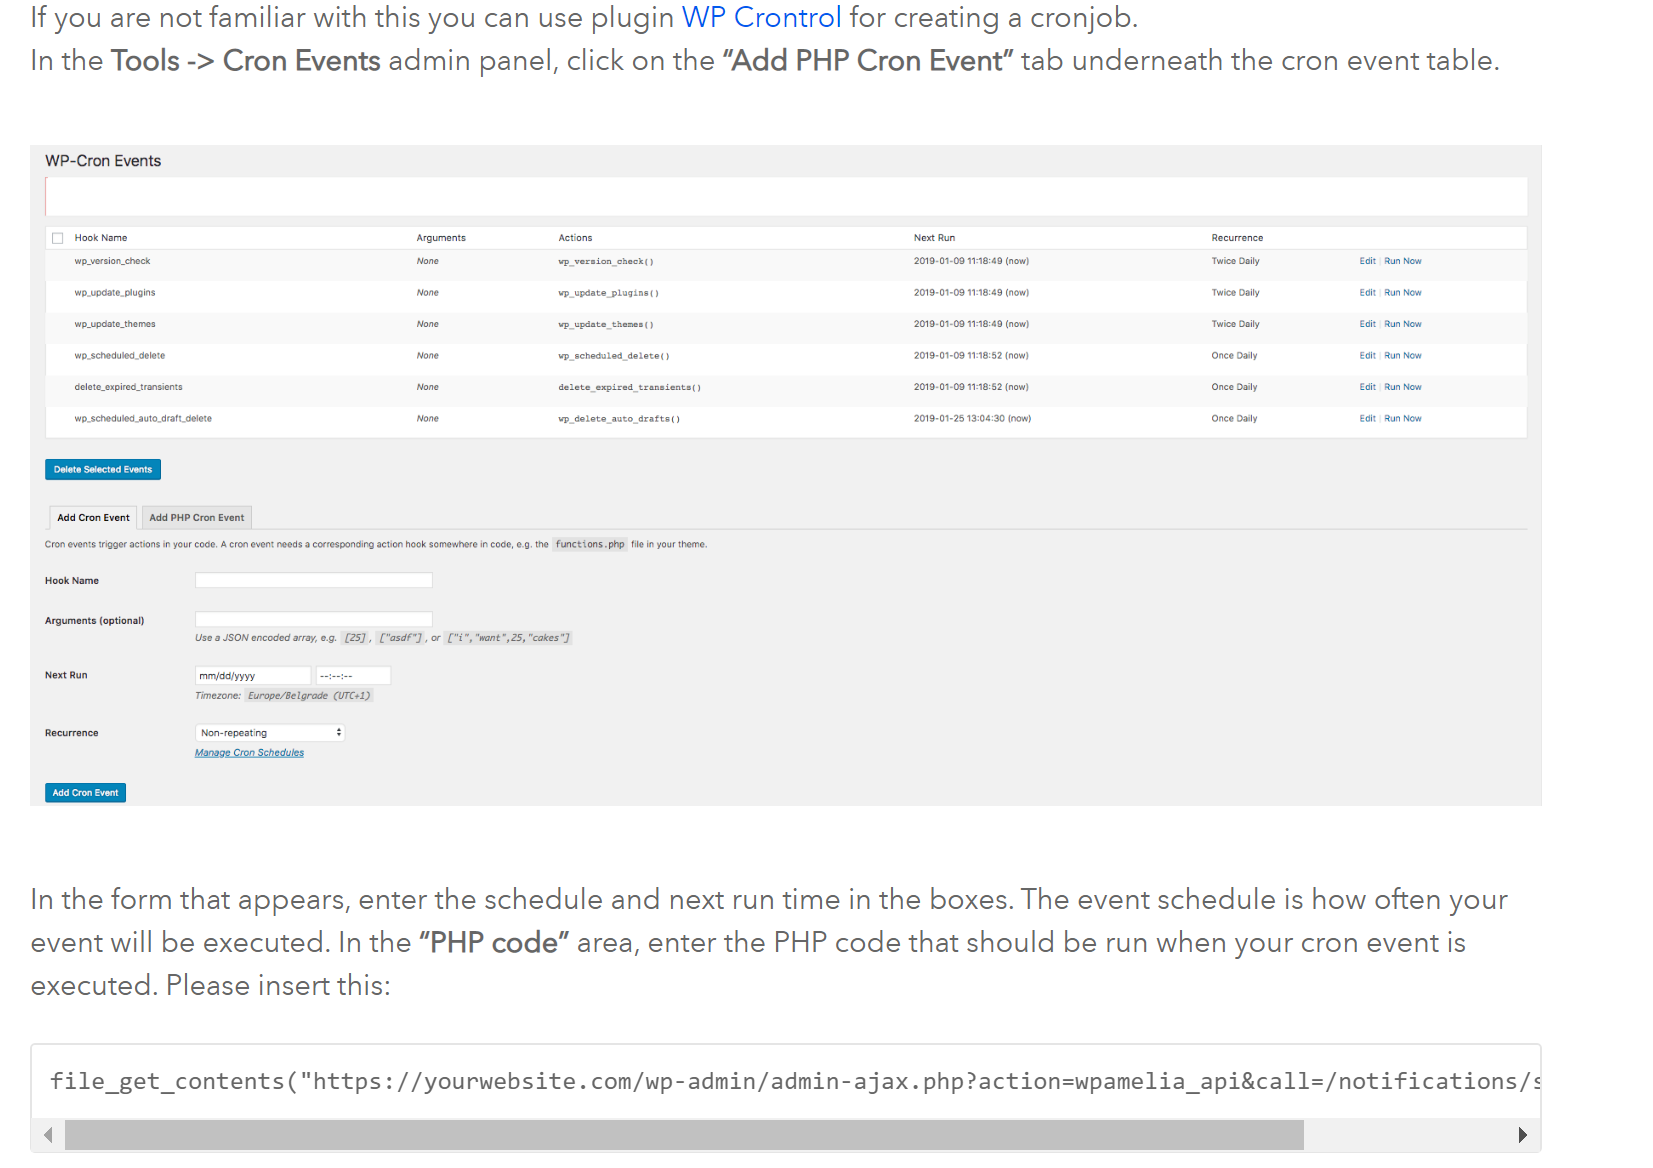This screenshot has width=1653, height=1168.
Task: Run Now the wp_update_plugins event
Action: 1402,293
